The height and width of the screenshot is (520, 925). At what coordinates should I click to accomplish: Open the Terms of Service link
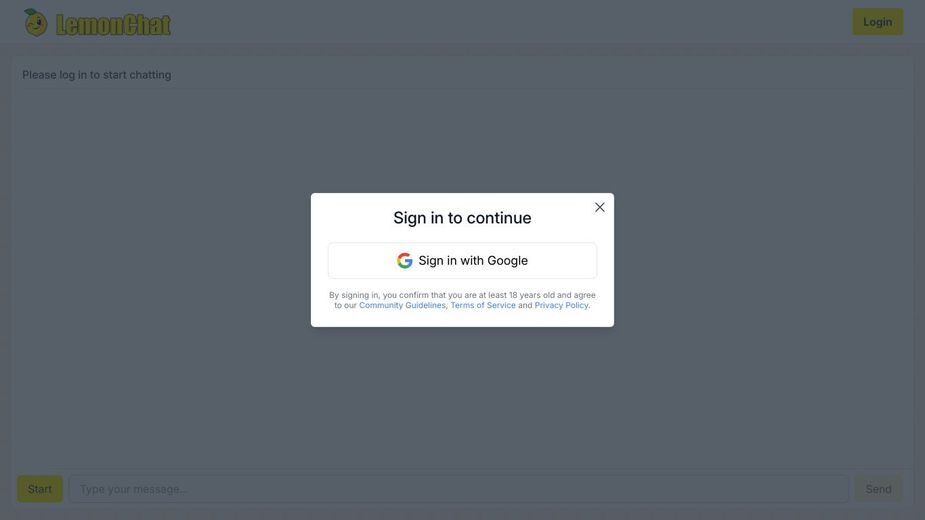pos(483,305)
